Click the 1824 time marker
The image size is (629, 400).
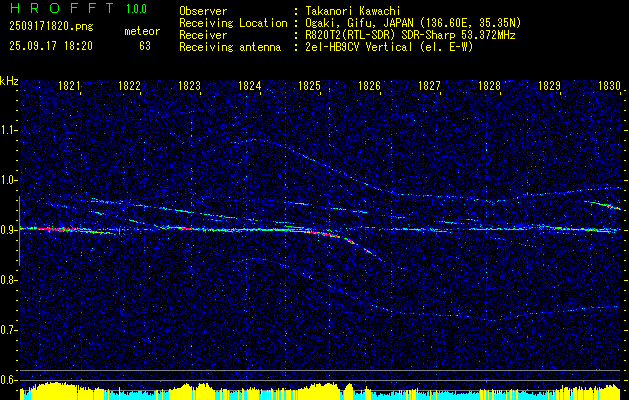[x=250, y=85]
